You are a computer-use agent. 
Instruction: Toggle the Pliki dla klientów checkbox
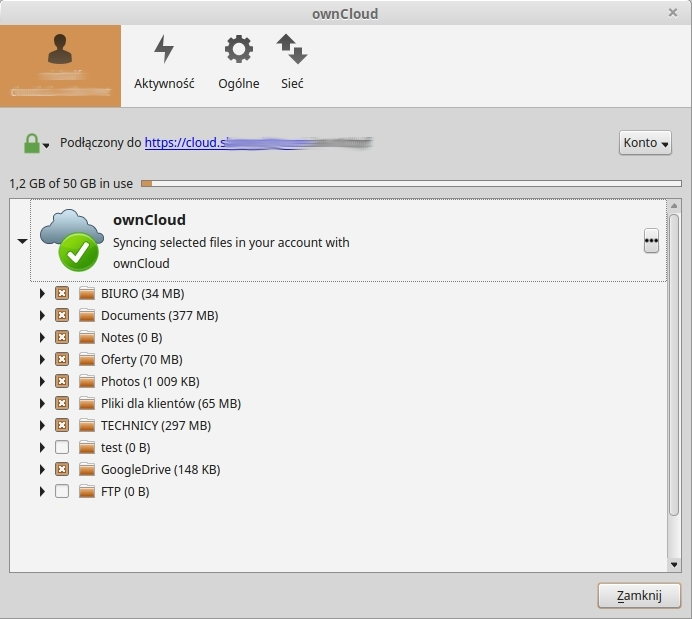tap(62, 403)
